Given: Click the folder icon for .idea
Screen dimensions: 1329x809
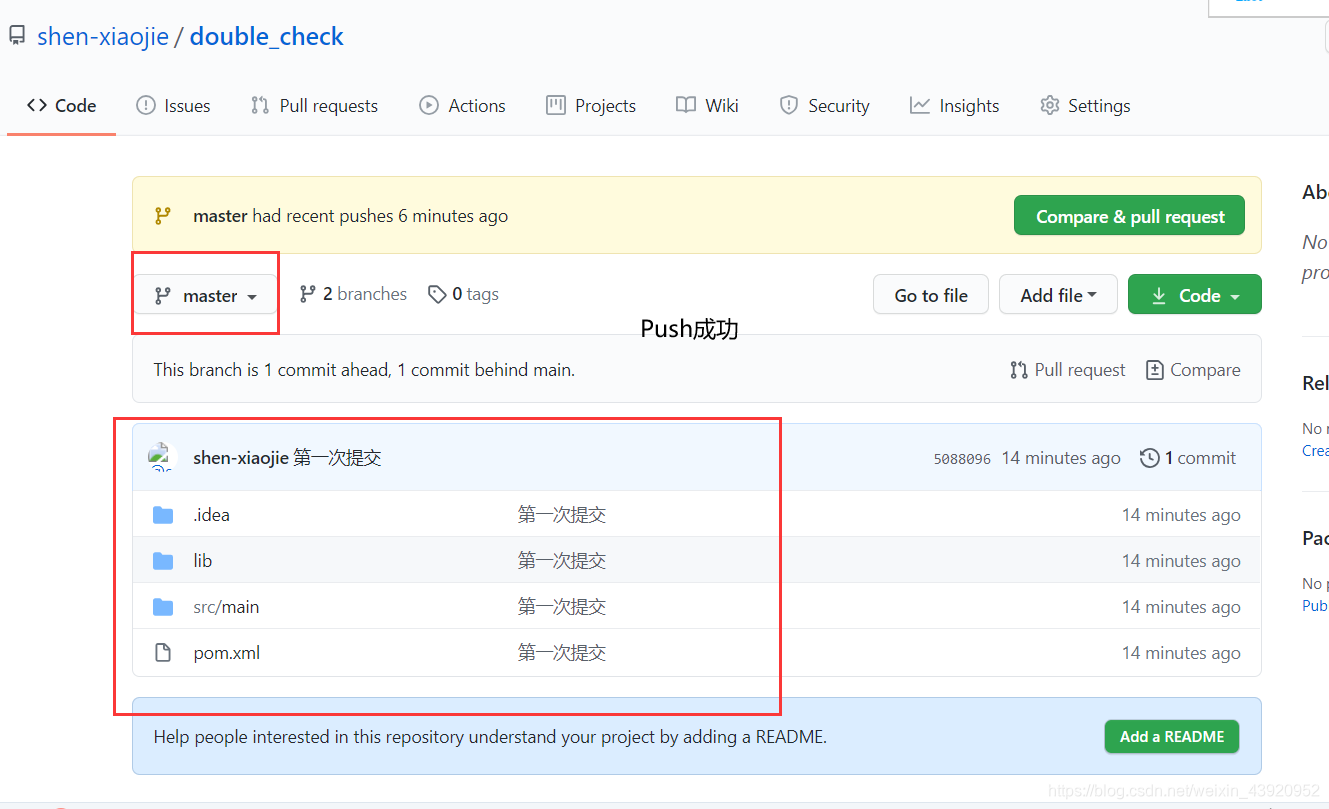Looking at the screenshot, I should point(163,515).
